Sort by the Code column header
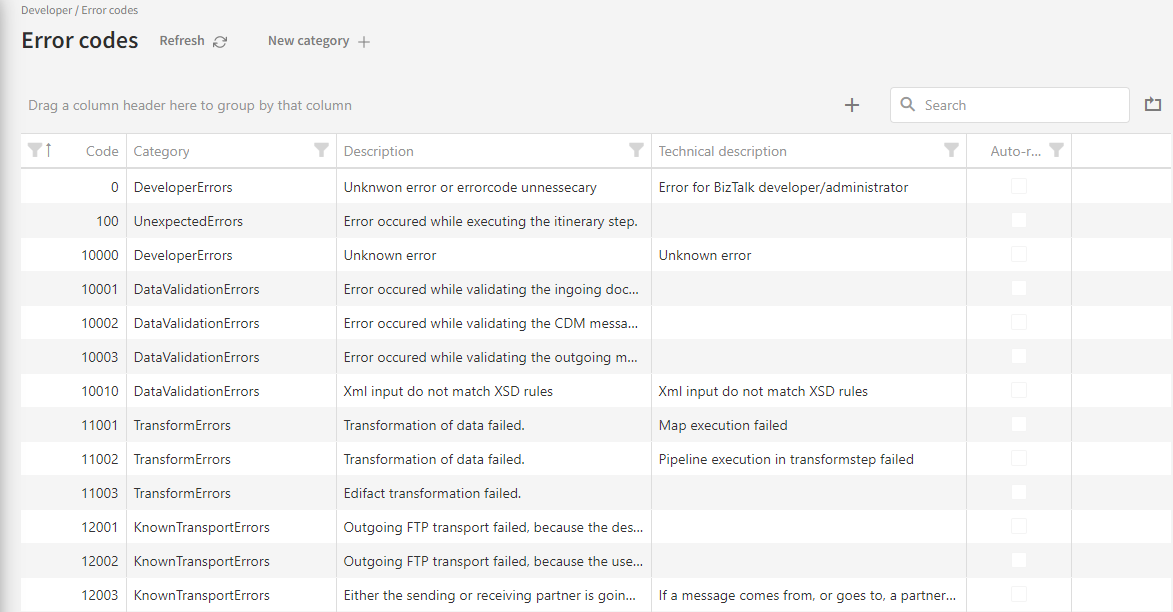The image size is (1173, 612). click(x=102, y=152)
